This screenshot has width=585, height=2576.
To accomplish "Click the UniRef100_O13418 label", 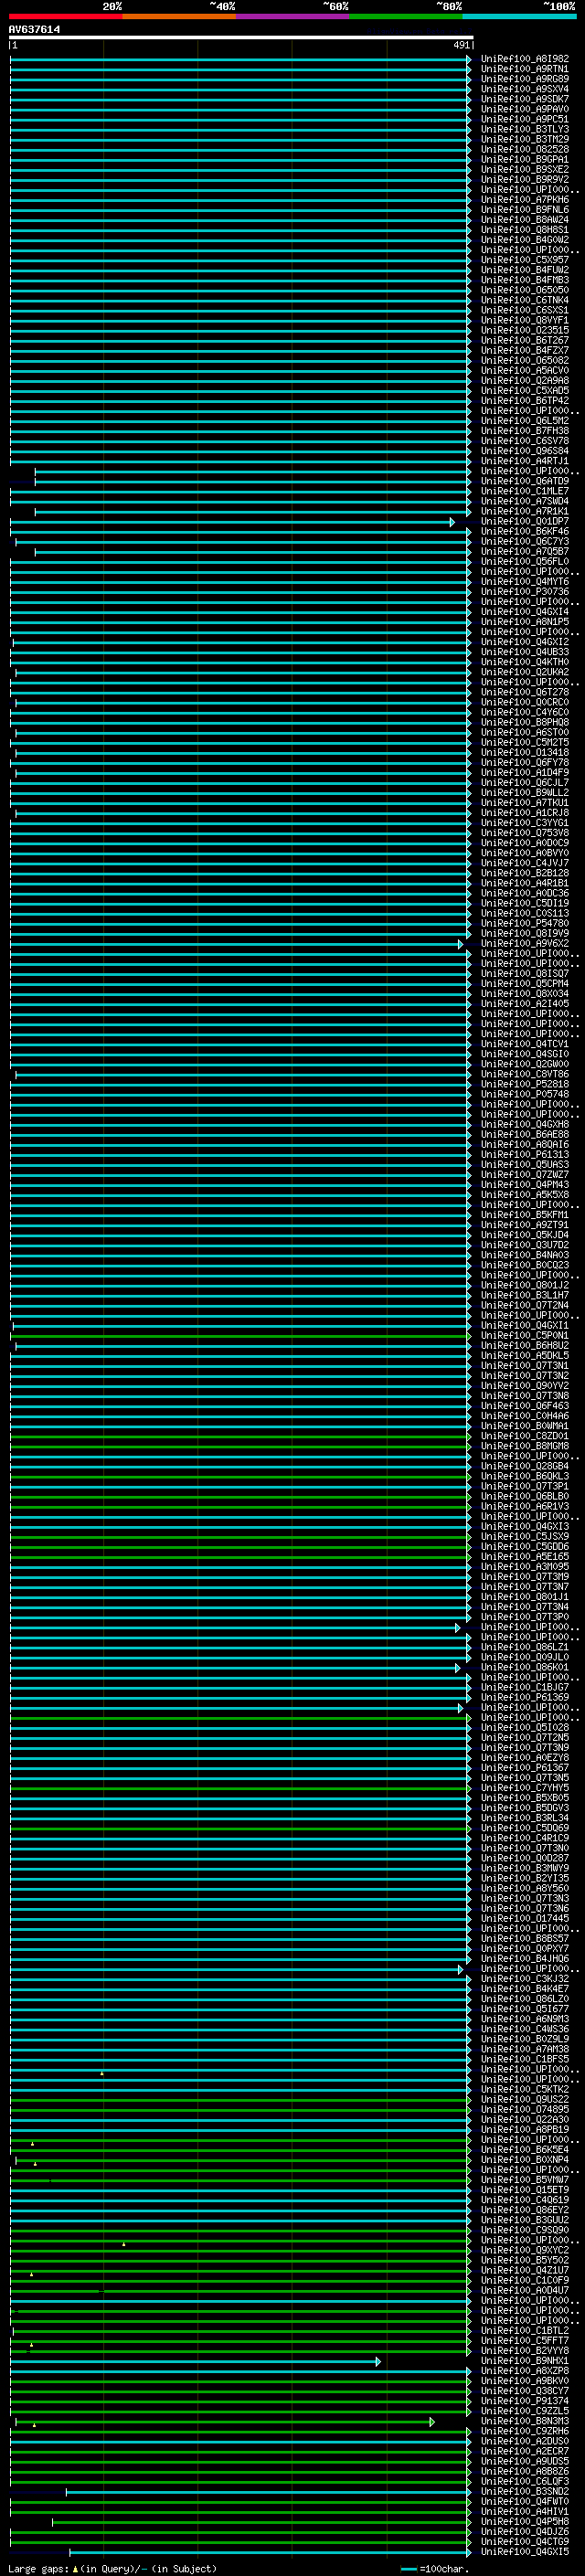I will pos(525,753).
